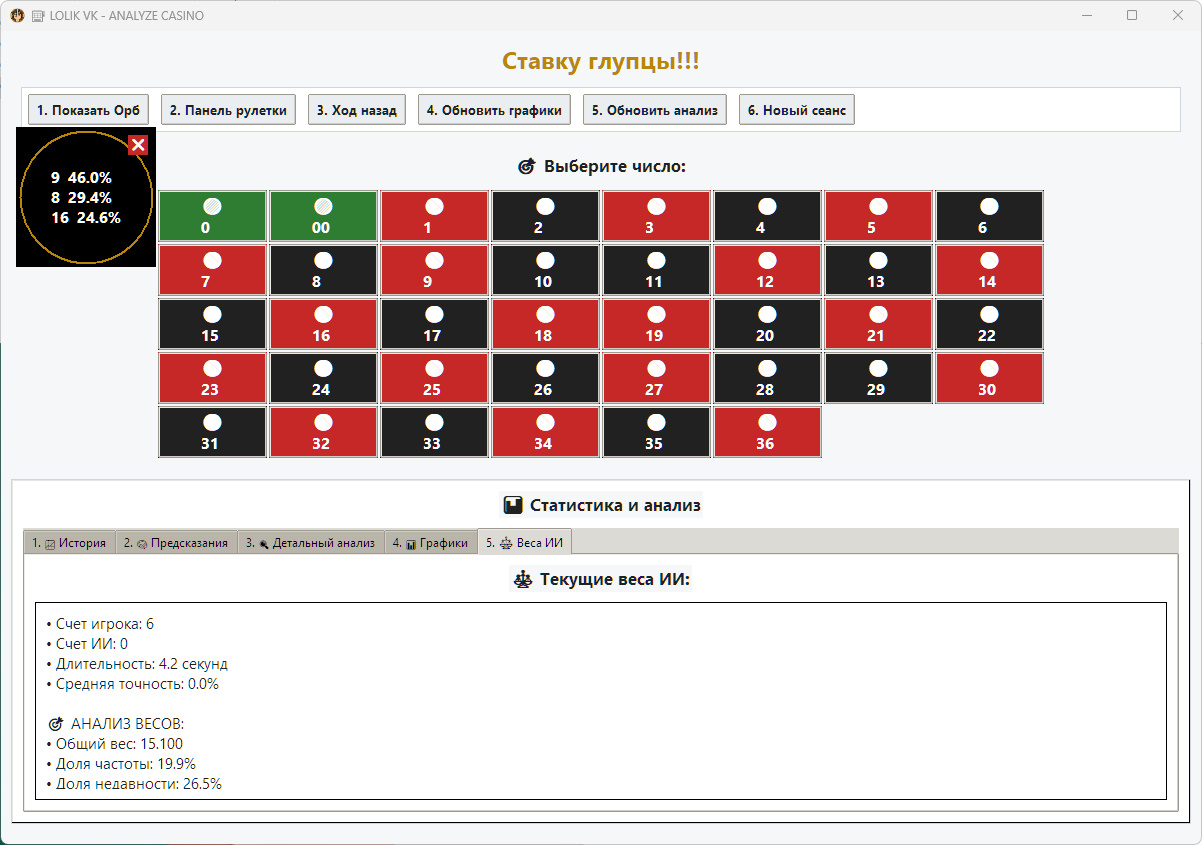Pick red number 34
Viewport: 1202px width, 845px height.
[x=545, y=432]
